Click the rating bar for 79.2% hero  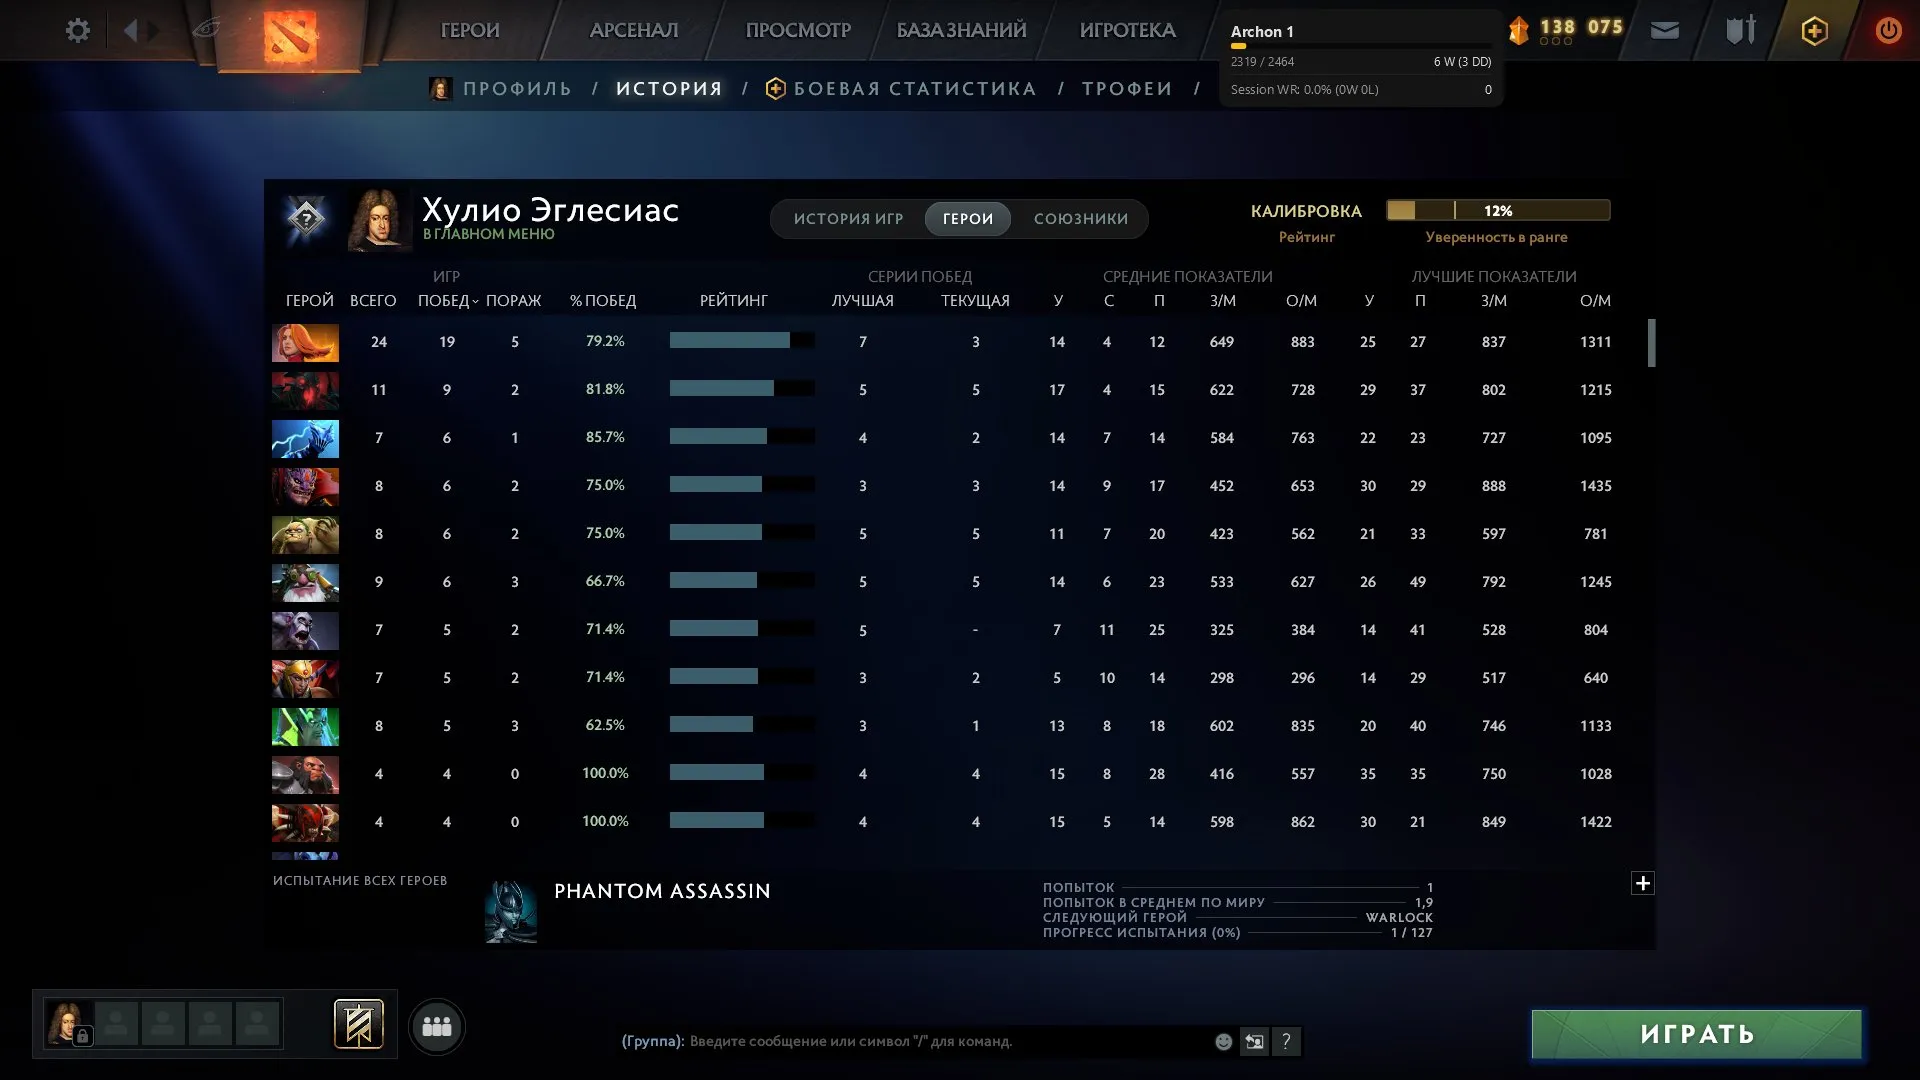click(x=742, y=341)
